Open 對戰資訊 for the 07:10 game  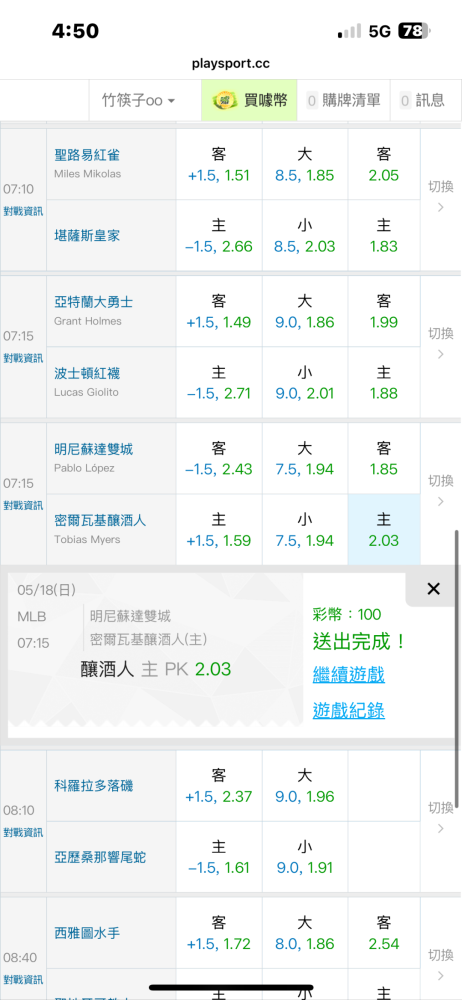pos(23,211)
